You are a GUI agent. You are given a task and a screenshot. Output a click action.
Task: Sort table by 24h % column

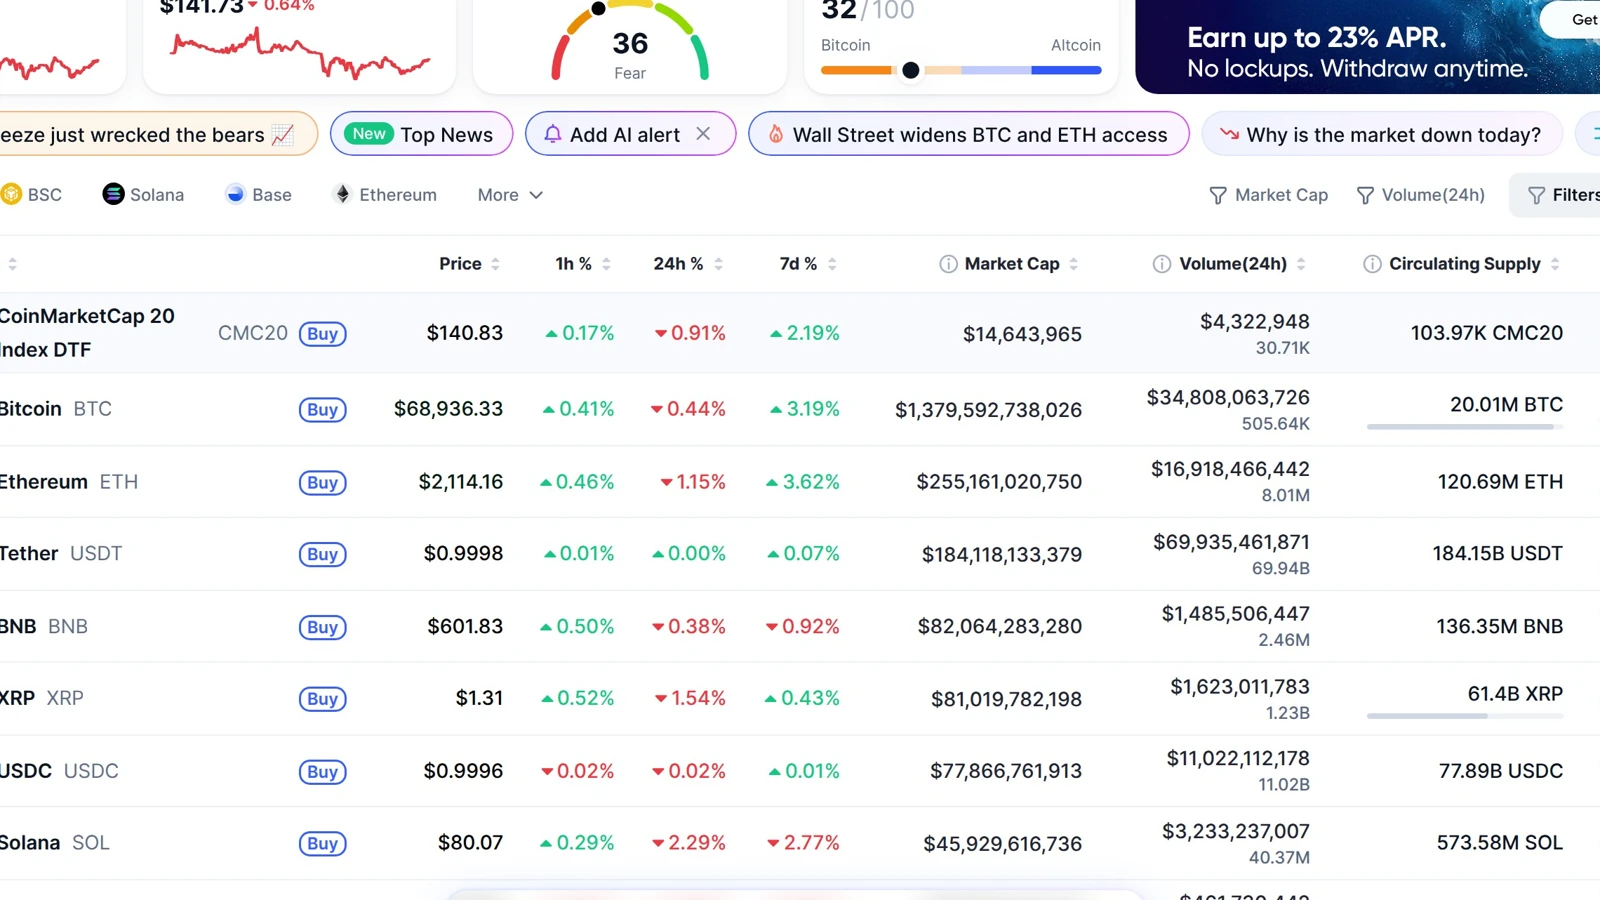click(688, 264)
